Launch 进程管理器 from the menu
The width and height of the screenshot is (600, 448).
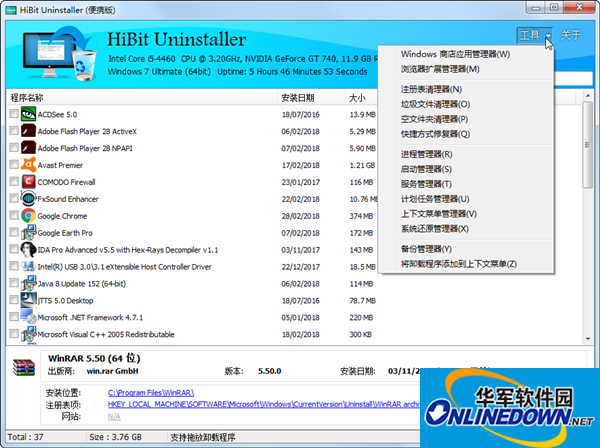click(466, 154)
